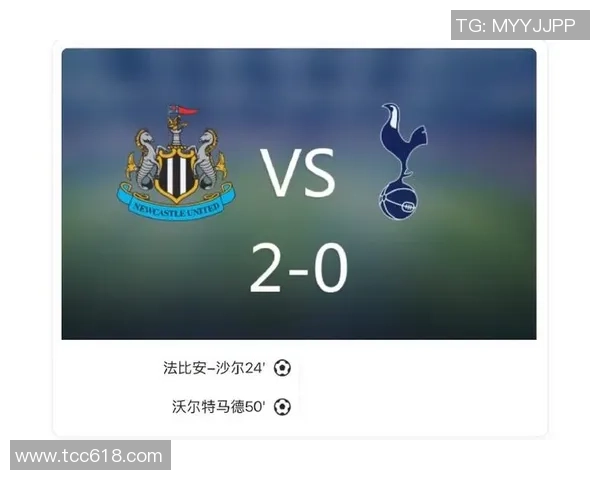Select goal scorer 法比安-沙尔24'
The width and height of the screenshot is (600, 480).
(214, 368)
